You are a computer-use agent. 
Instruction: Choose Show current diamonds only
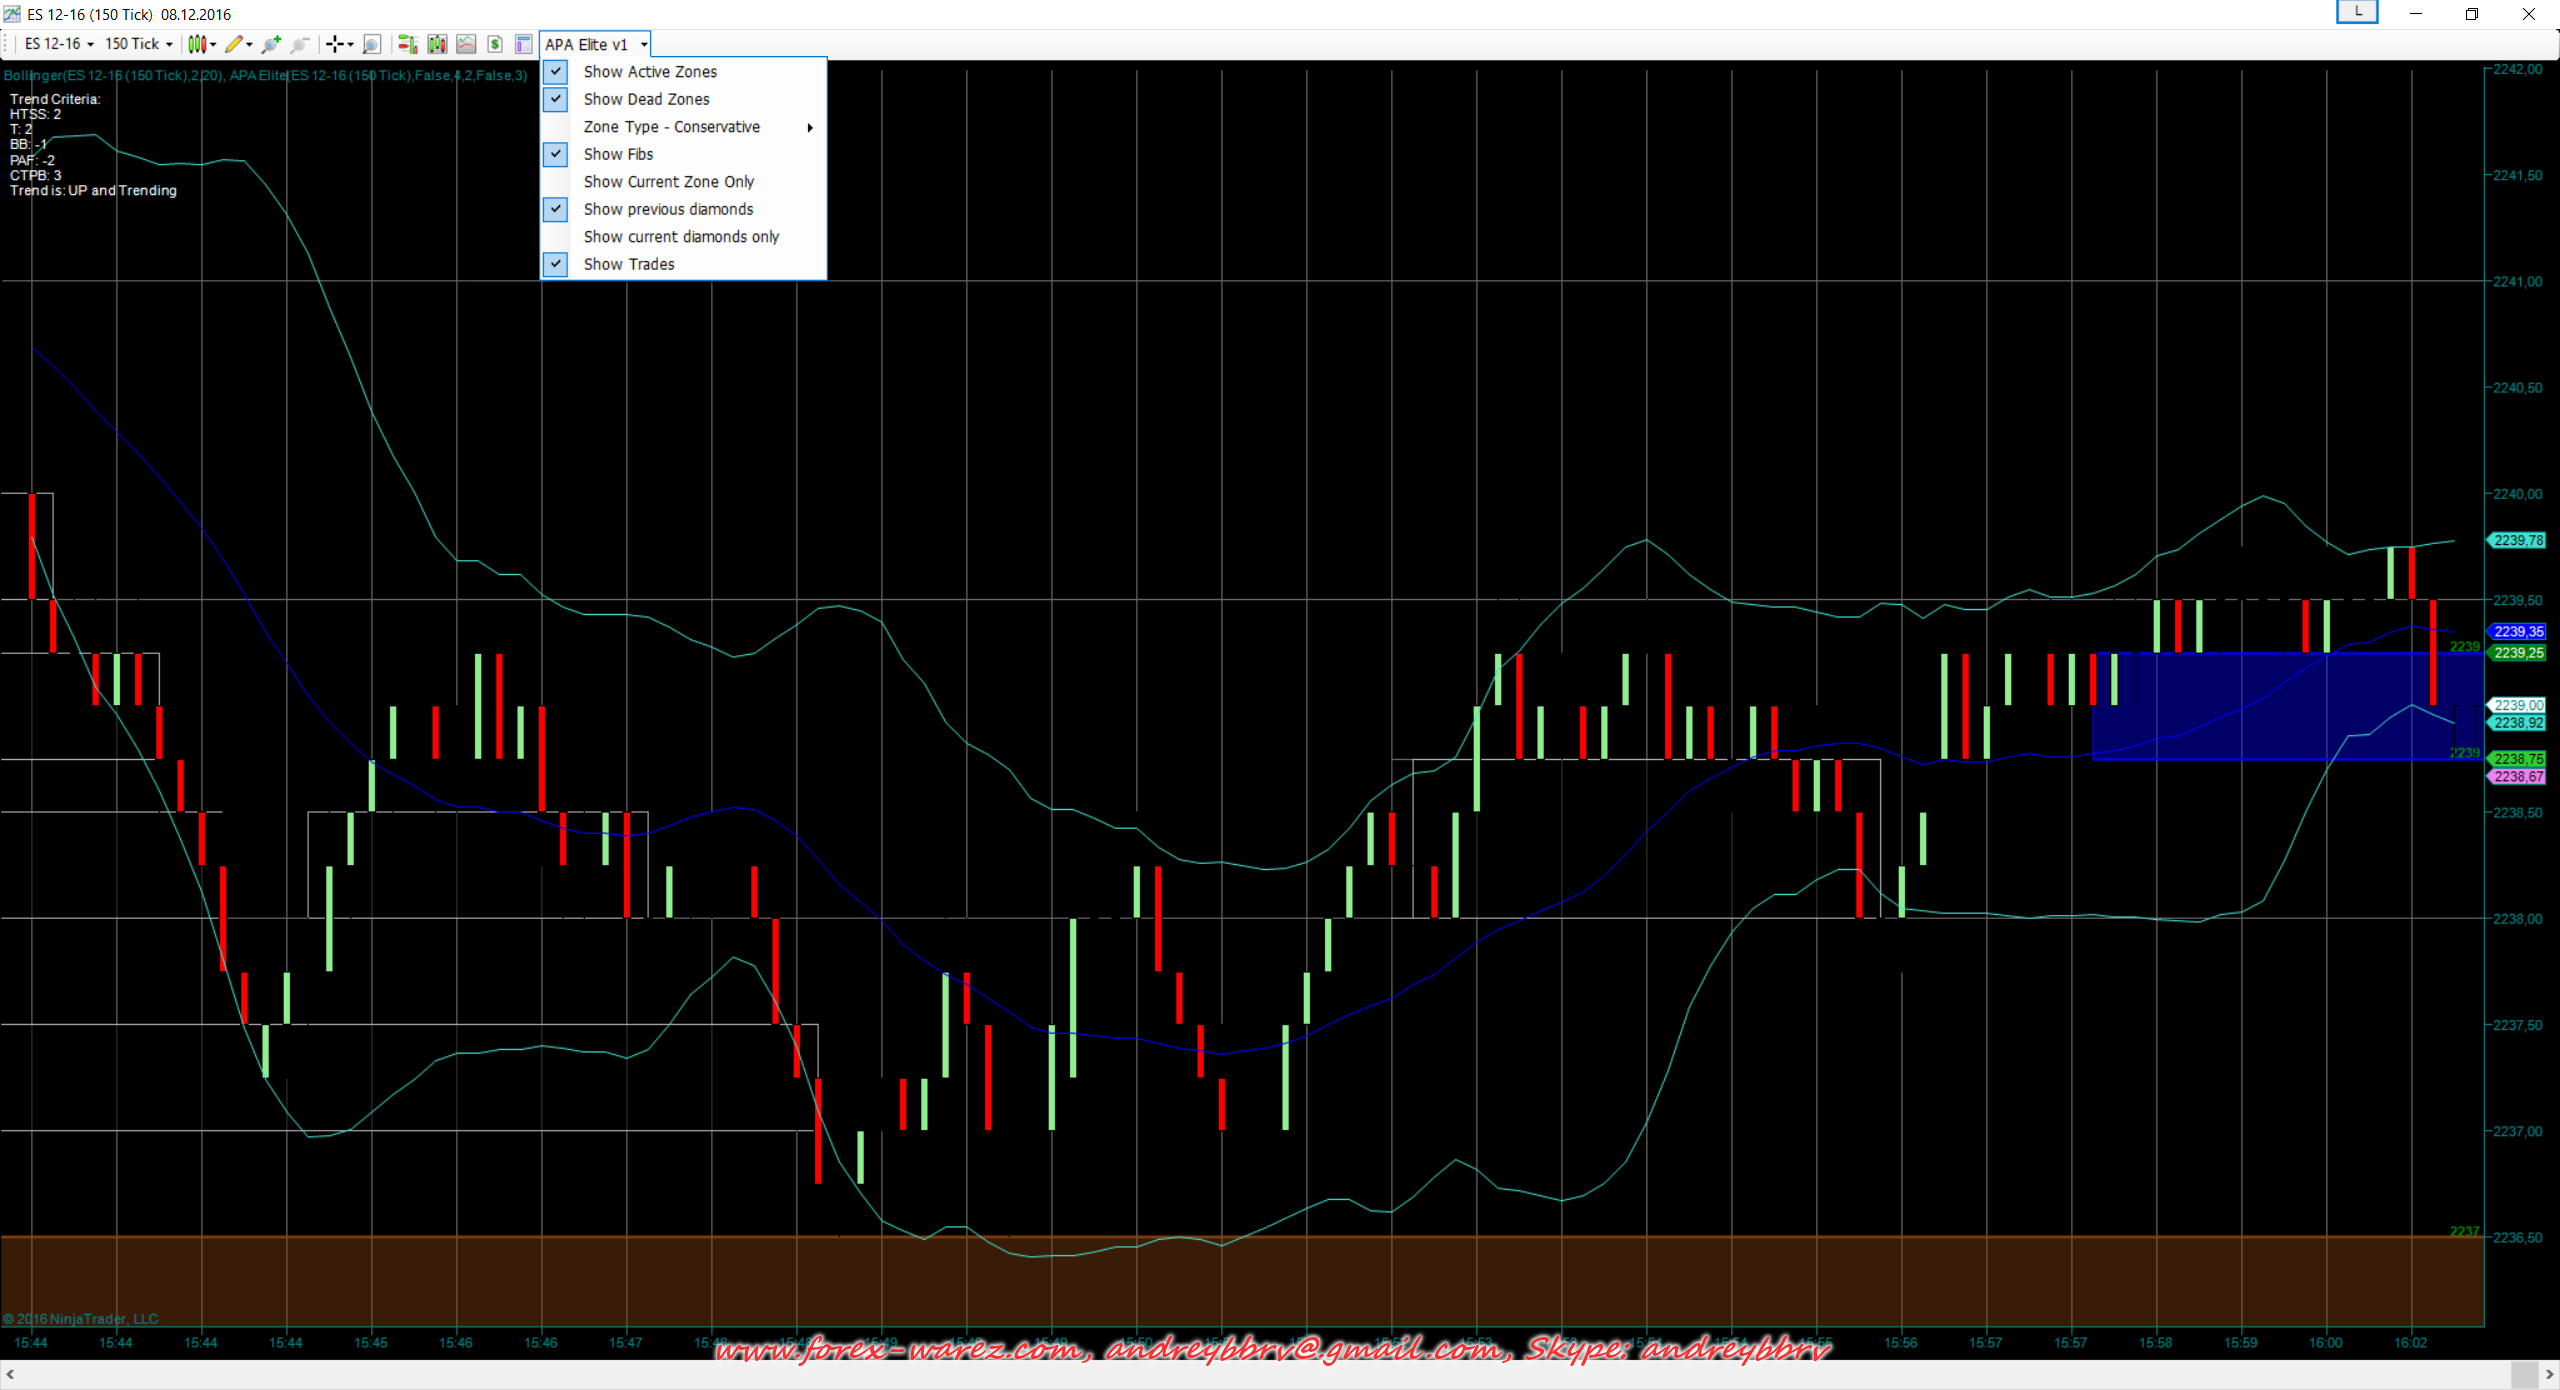681,237
